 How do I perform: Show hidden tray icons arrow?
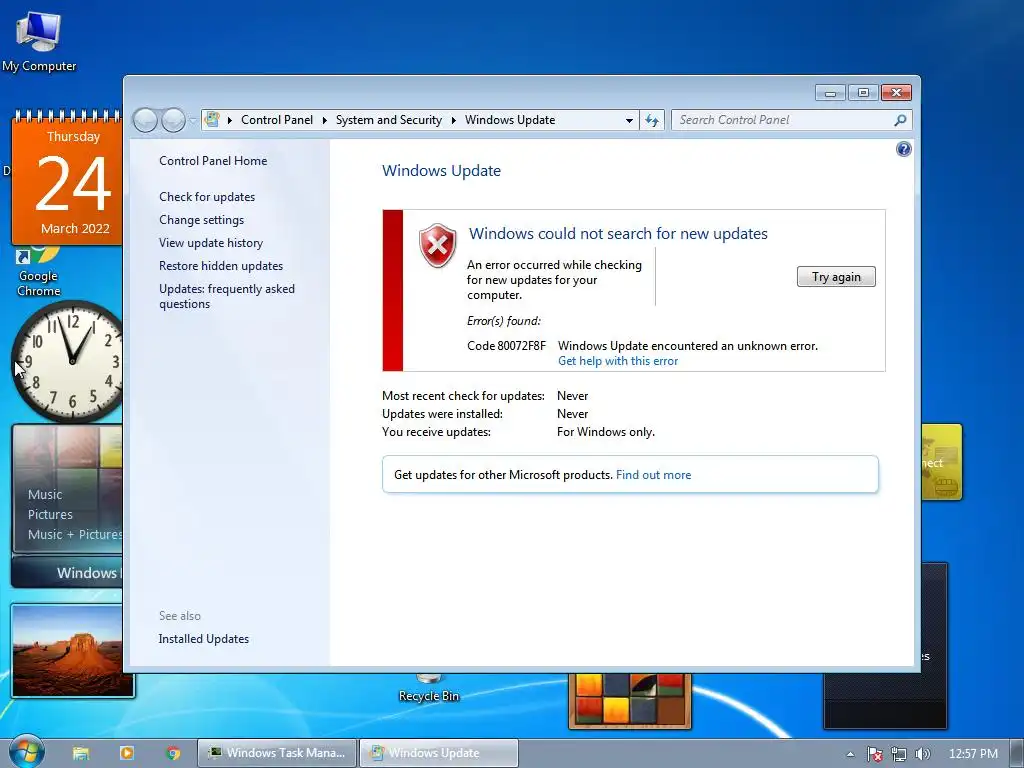[x=850, y=754]
